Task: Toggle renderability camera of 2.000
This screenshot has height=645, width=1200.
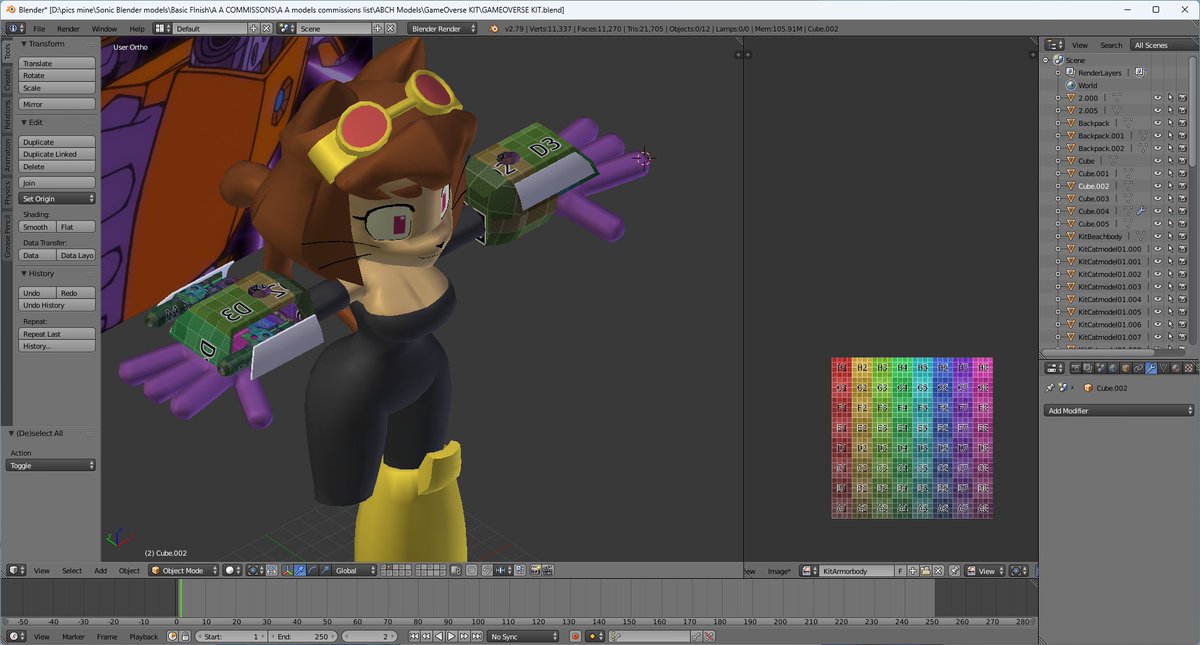Action: point(1183,98)
